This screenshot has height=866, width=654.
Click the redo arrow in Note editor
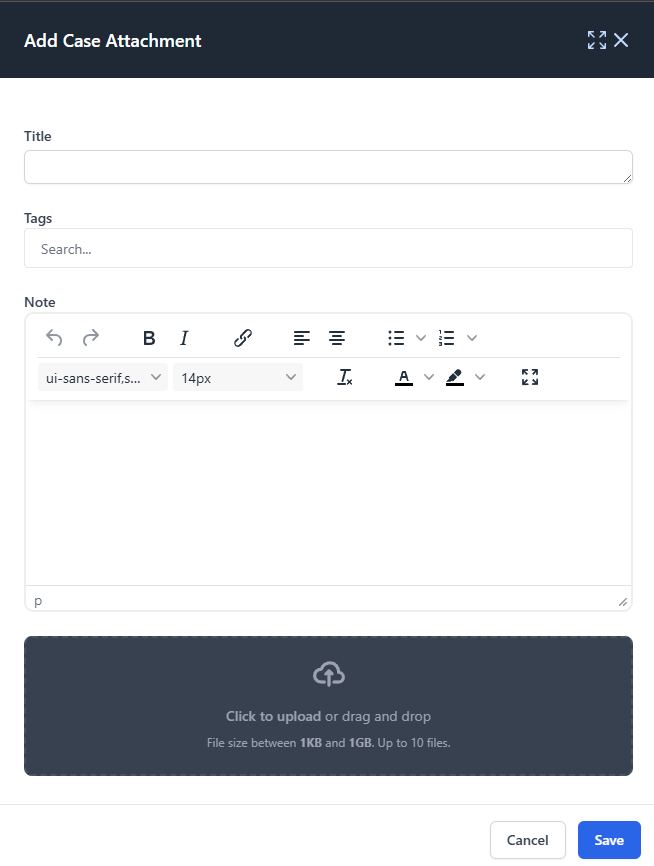(91, 337)
